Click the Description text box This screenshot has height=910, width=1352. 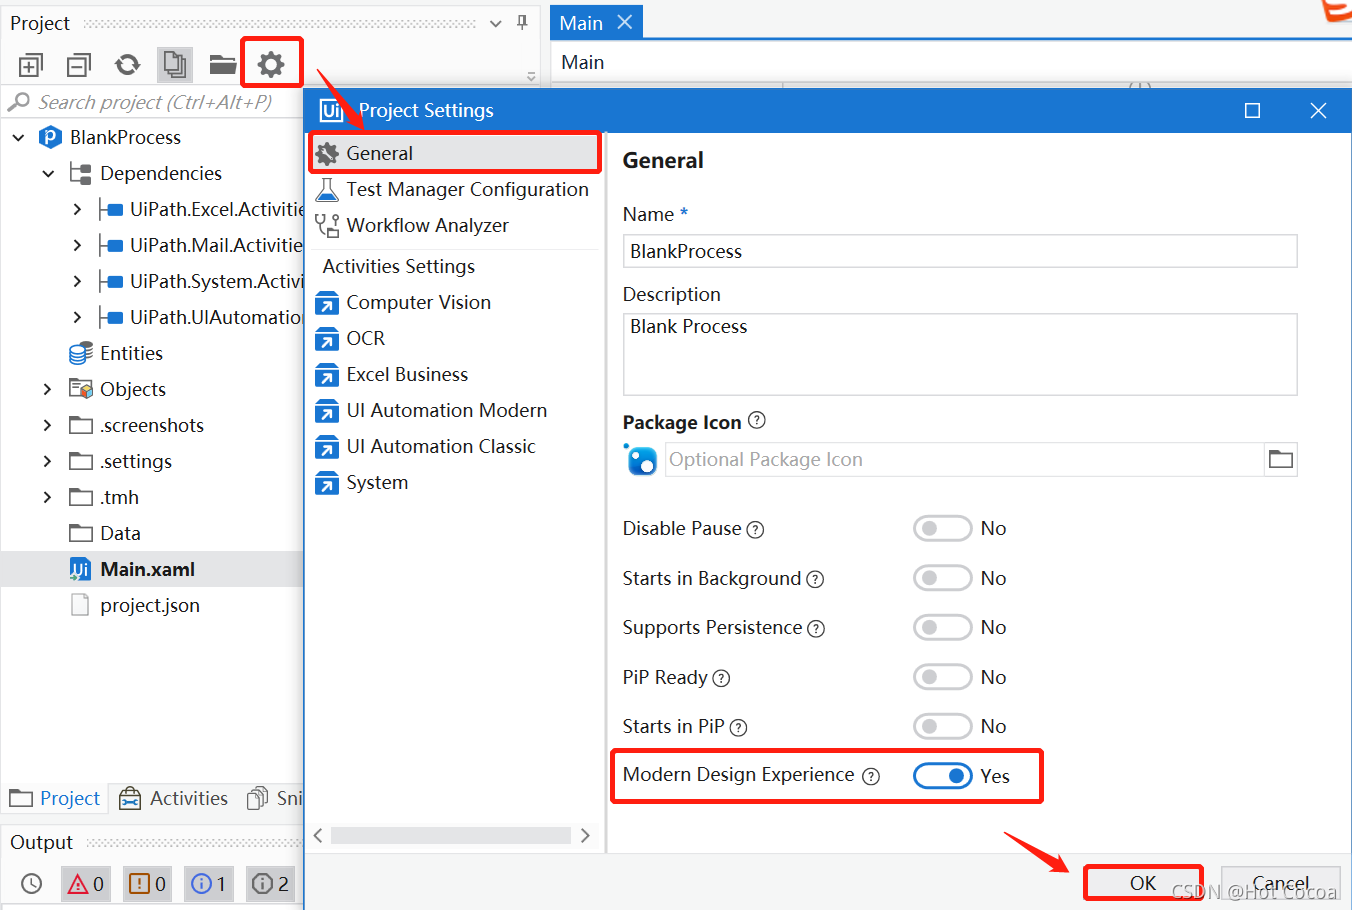tap(960, 354)
